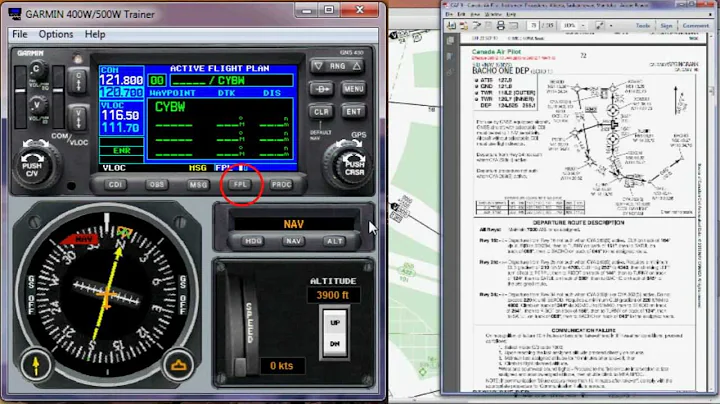Toggle the ALT autopilot mode button
The width and height of the screenshot is (720, 404).
pyautogui.click(x=334, y=241)
